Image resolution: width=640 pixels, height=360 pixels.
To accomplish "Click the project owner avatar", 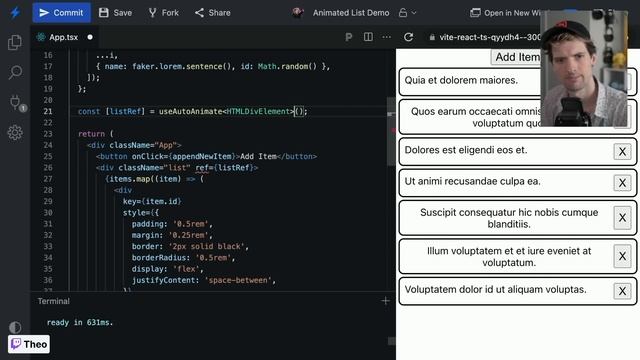I will (298, 13).
